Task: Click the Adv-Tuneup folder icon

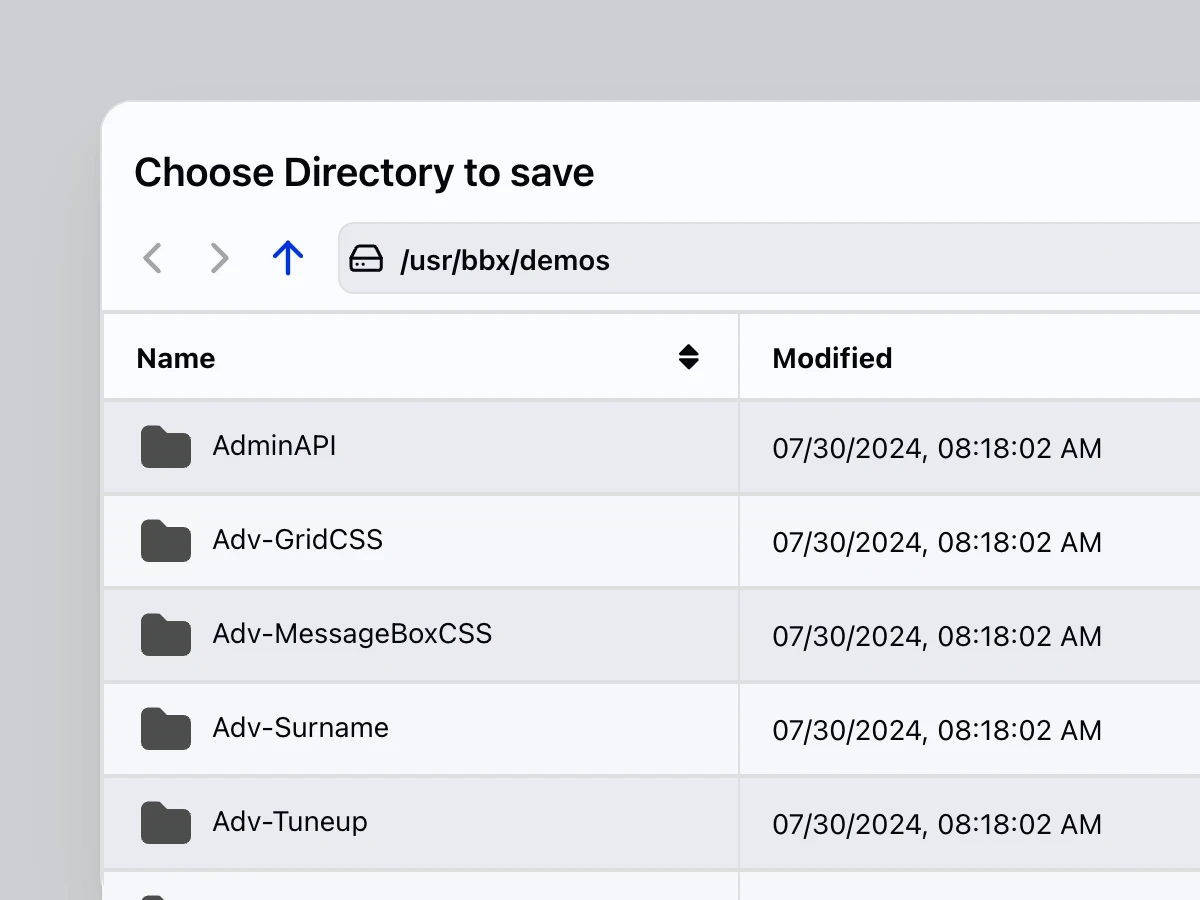Action: click(x=165, y=823)
